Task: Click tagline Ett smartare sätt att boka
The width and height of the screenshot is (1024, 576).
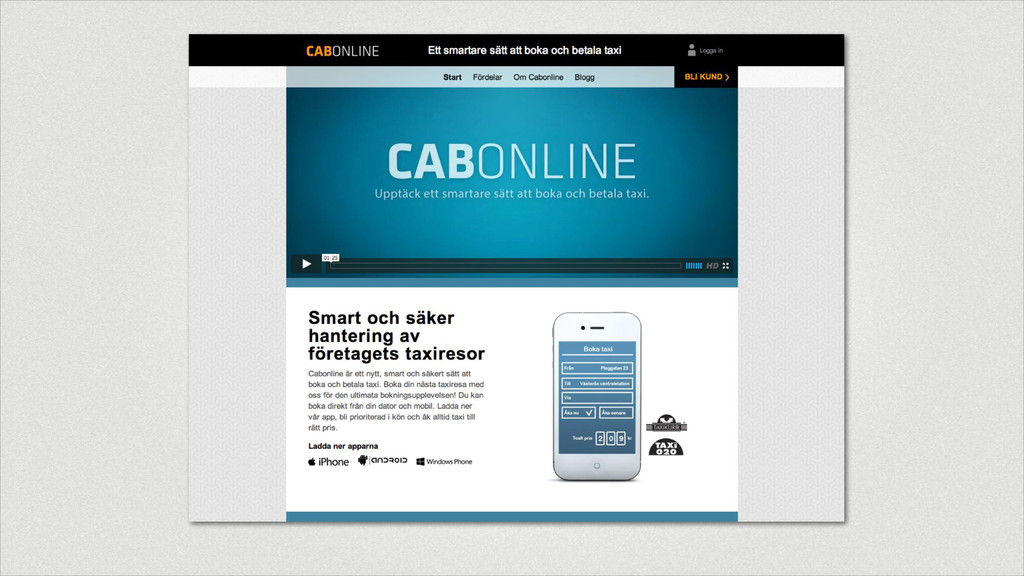Action: (524, 50)
